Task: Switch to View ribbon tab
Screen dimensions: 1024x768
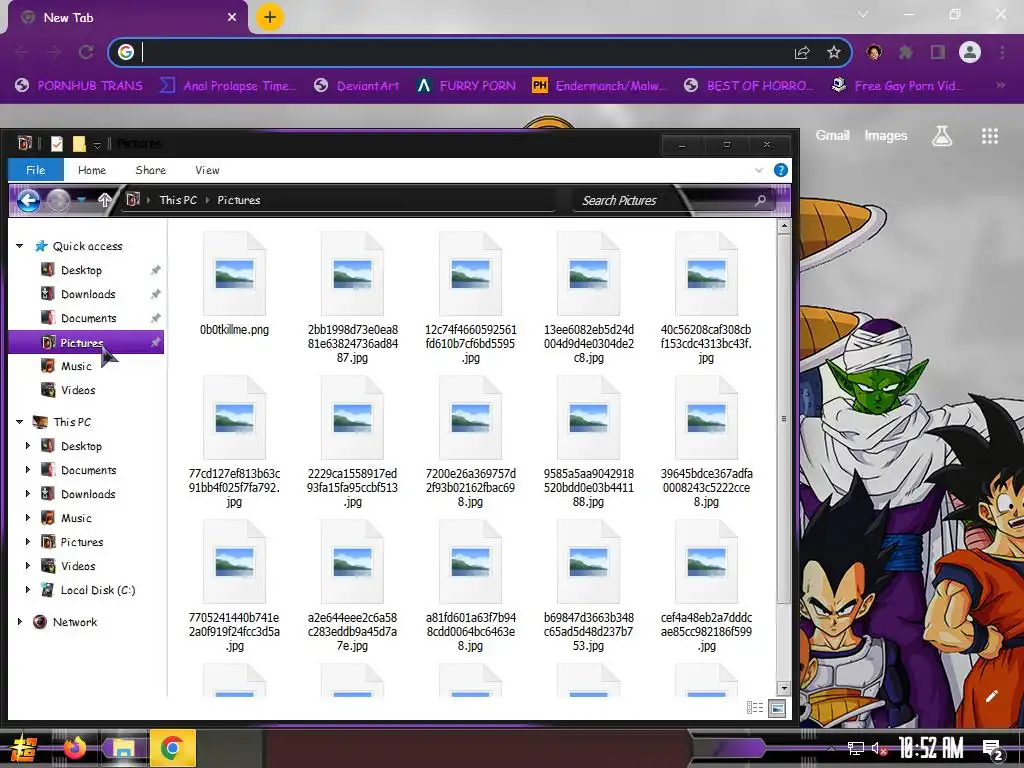Action: (207, 170)
